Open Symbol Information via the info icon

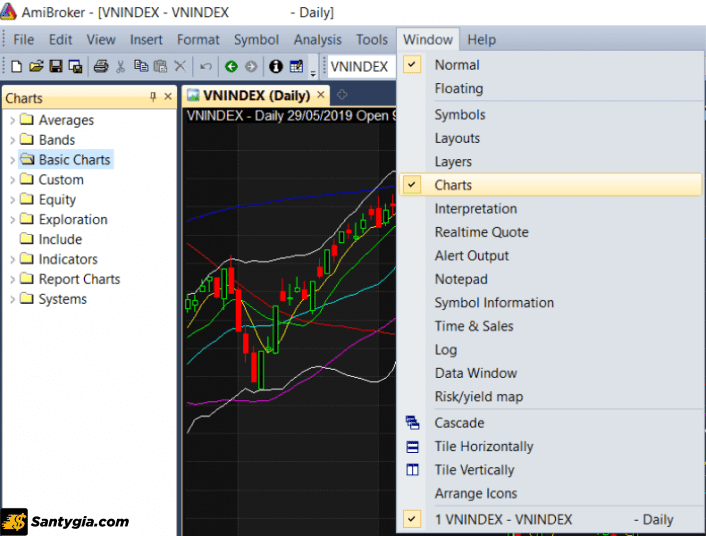[276, 67]
